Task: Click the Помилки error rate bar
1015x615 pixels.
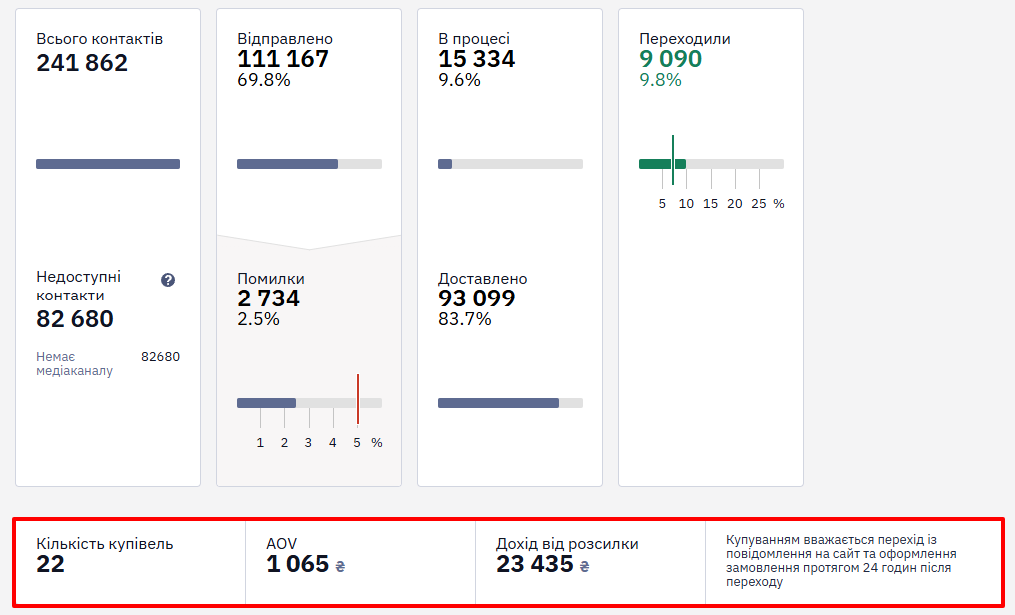Action: click(x=309, y=403)
